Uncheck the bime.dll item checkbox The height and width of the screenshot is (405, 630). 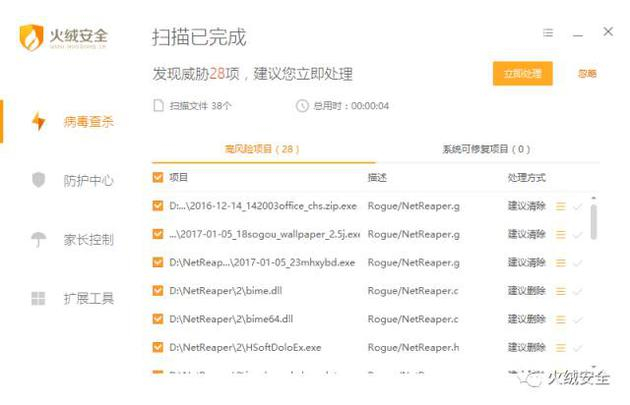tap(158, 290)
